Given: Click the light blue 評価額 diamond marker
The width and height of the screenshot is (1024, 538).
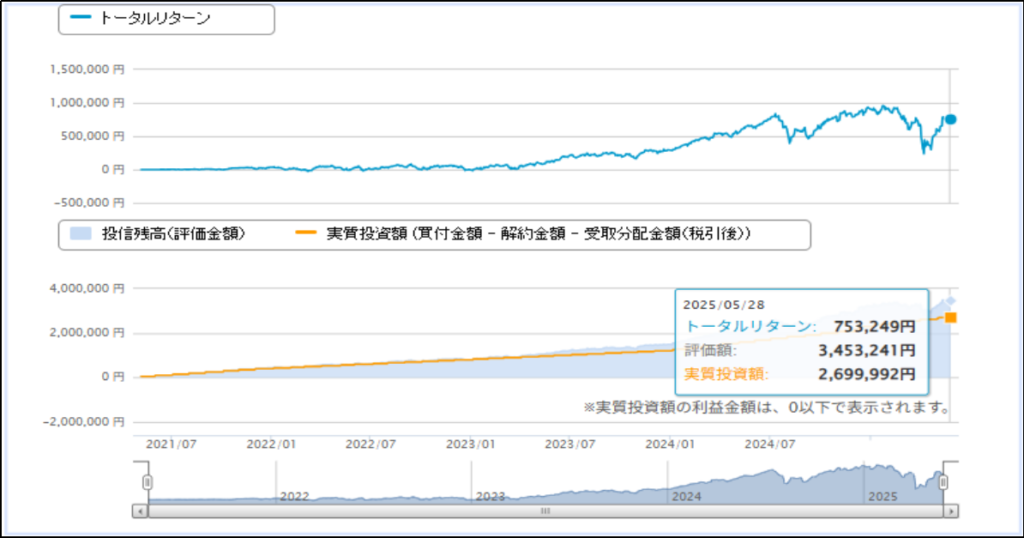Looking at the screenshot, I should [x=951, y=300].
